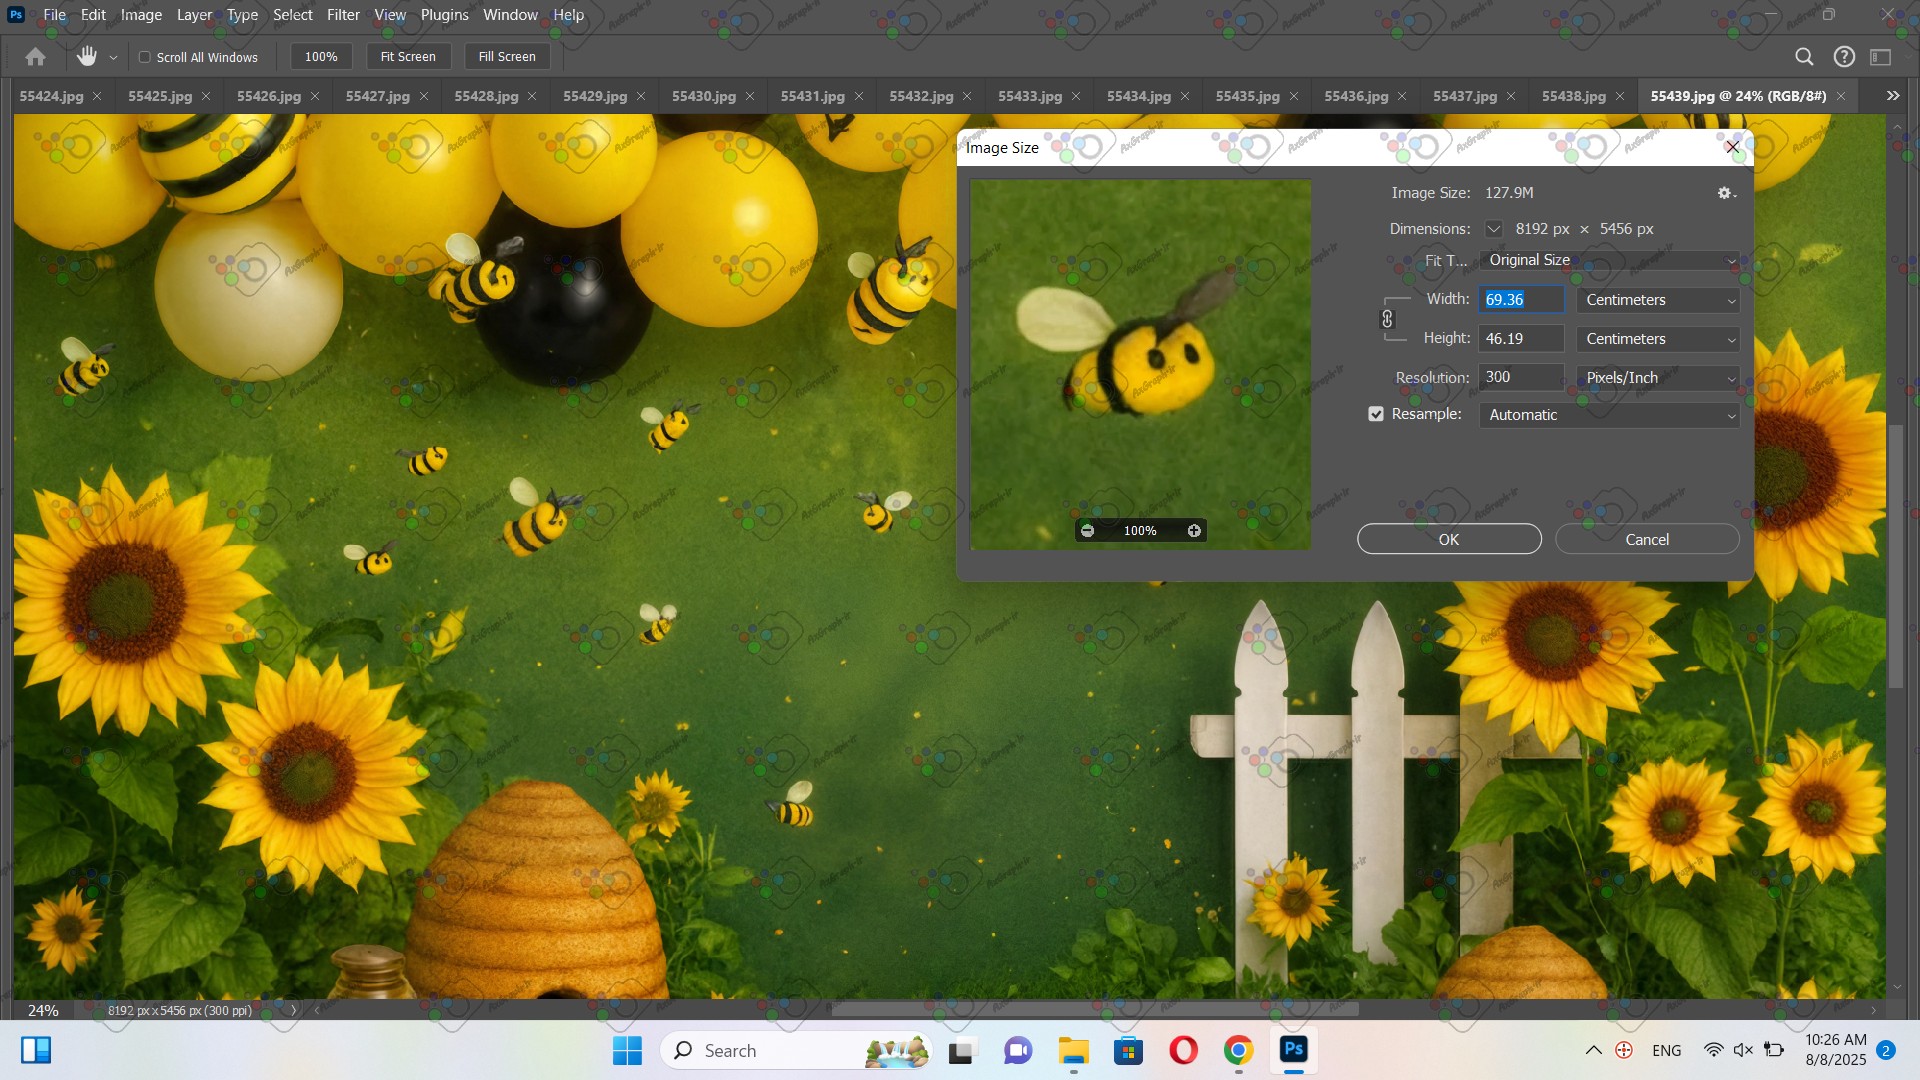Screen dimensions: 1920x1080
Task: Click the Fit Screen button
Action: click(x=408, y=57)
